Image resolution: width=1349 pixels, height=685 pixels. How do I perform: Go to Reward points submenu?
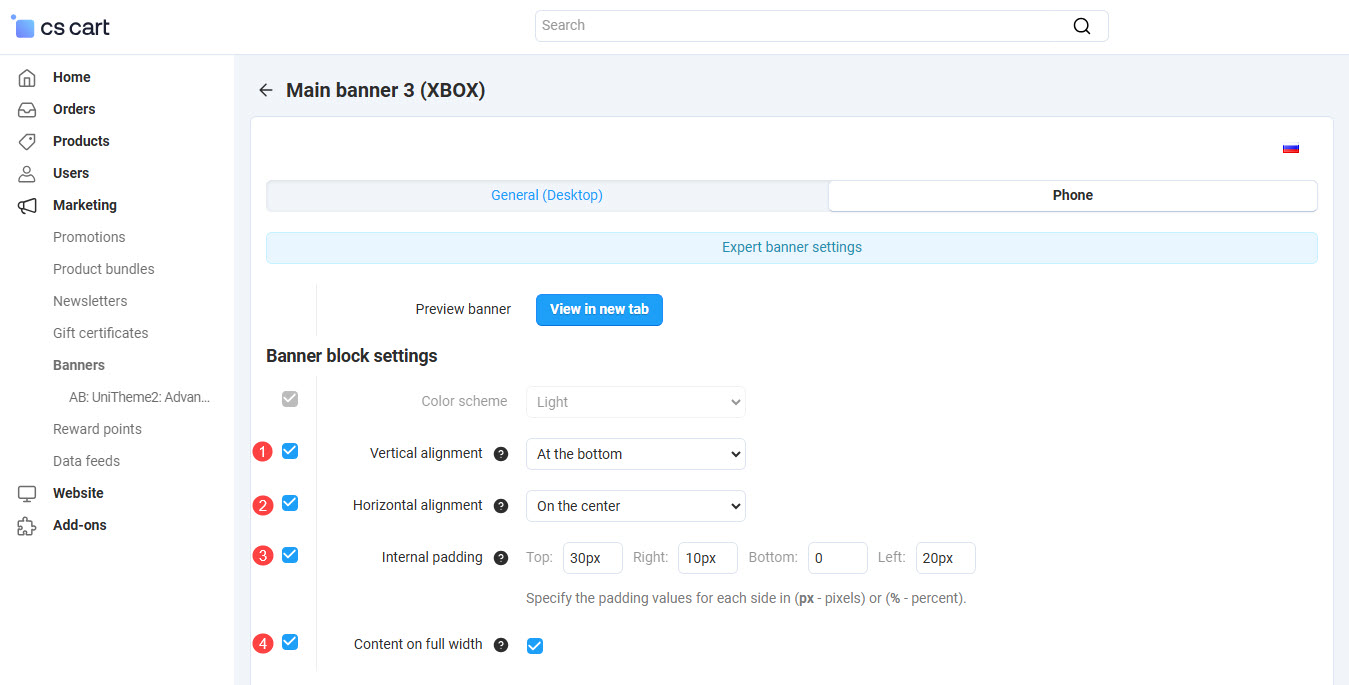97,429
